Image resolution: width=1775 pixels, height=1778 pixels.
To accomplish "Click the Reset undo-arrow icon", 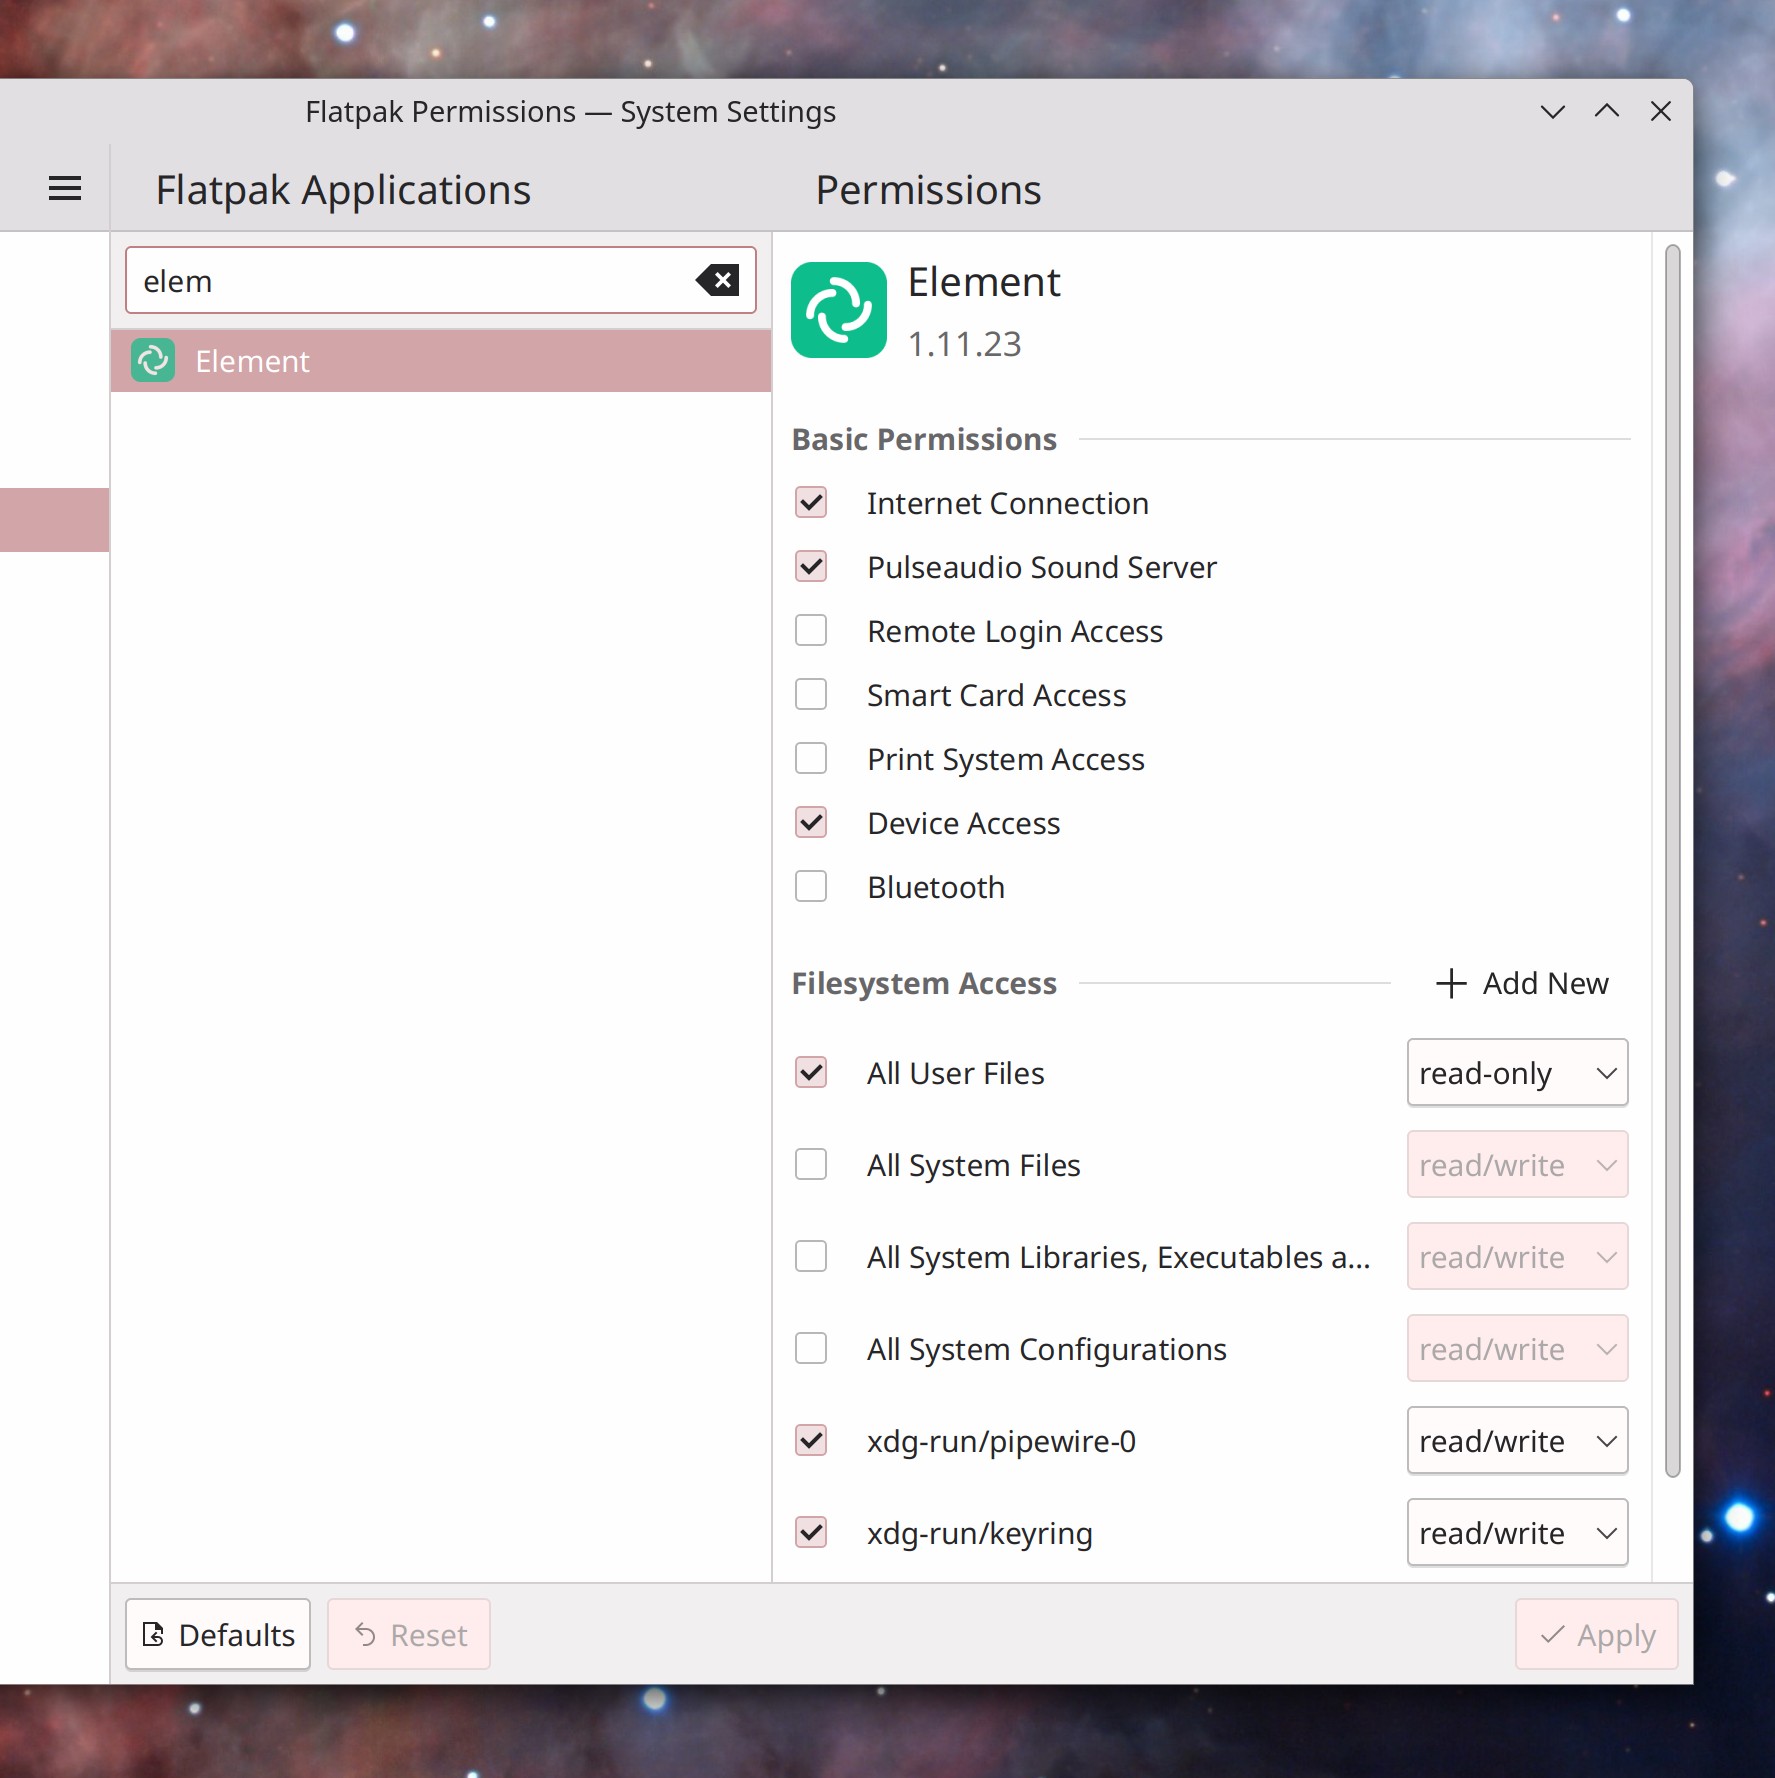I will 364,1634.
